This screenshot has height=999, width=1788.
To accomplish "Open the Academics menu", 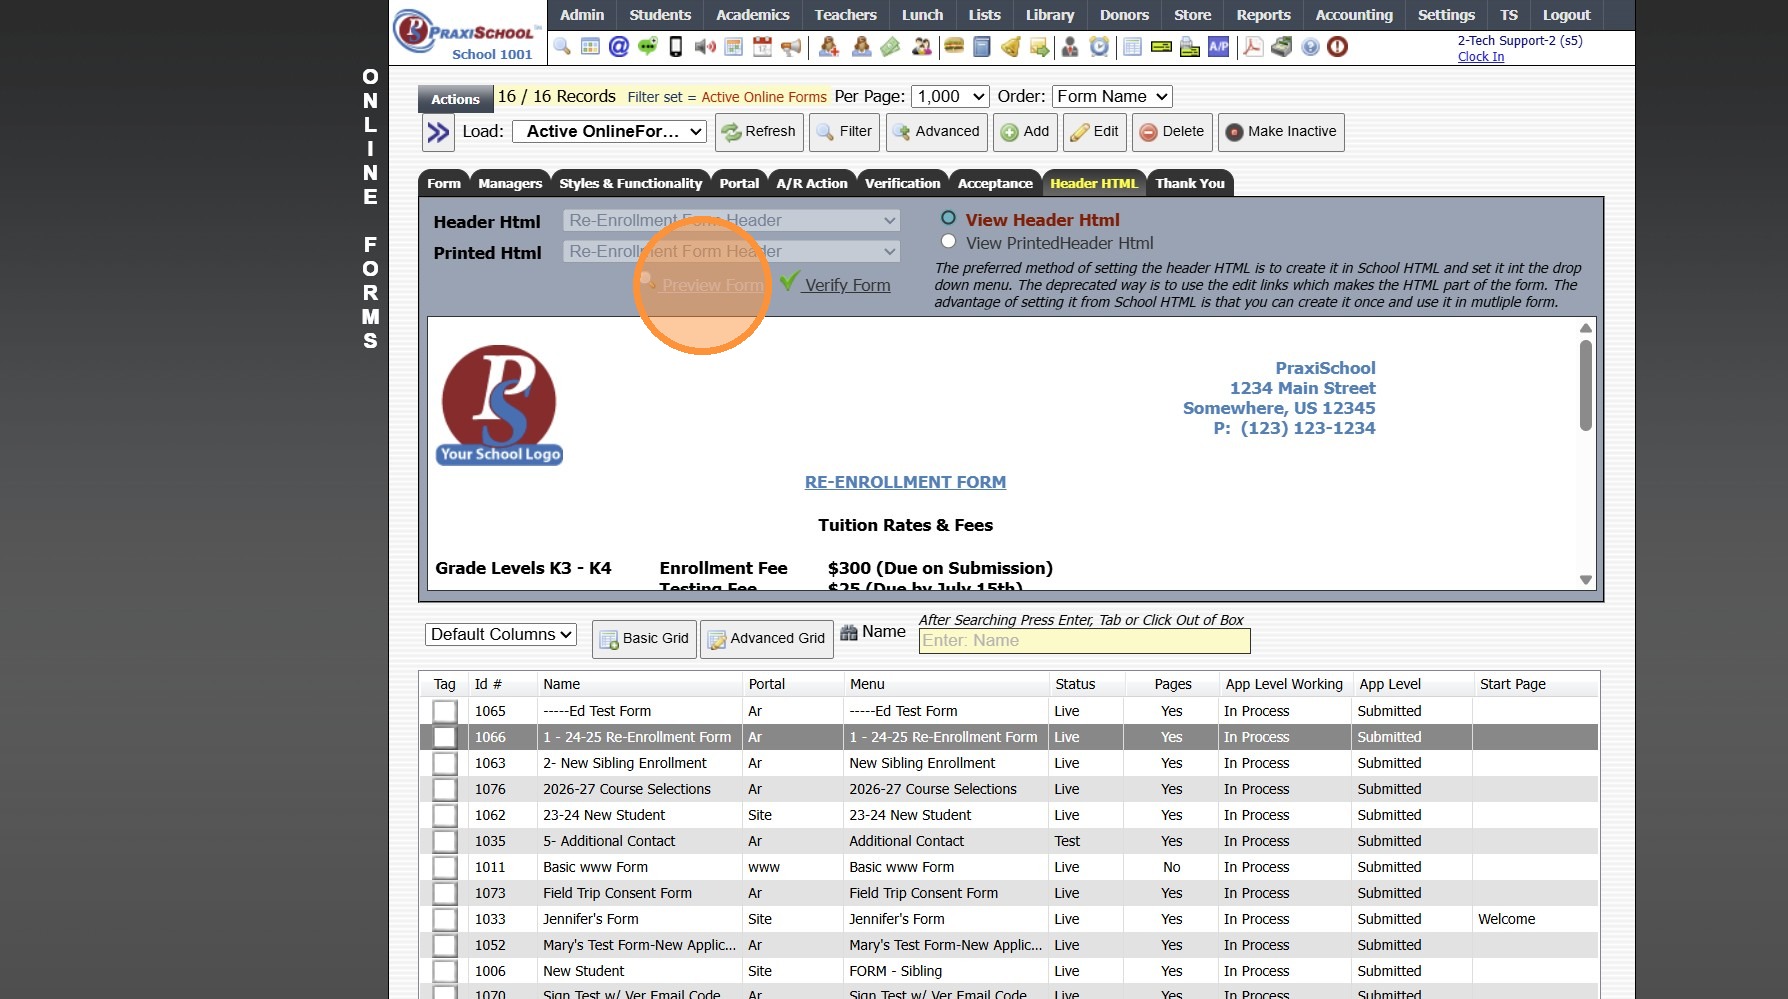I will click(x=753, y=15).
